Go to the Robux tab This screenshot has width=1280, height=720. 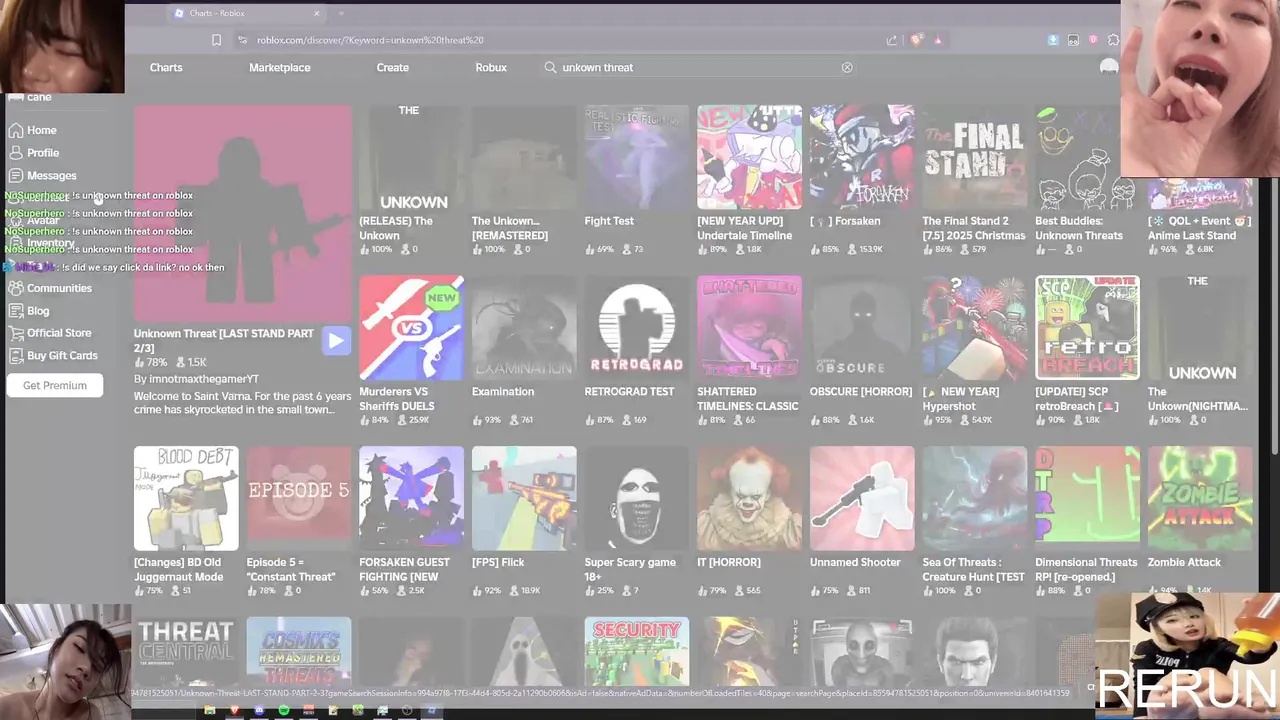click(491, 67)
